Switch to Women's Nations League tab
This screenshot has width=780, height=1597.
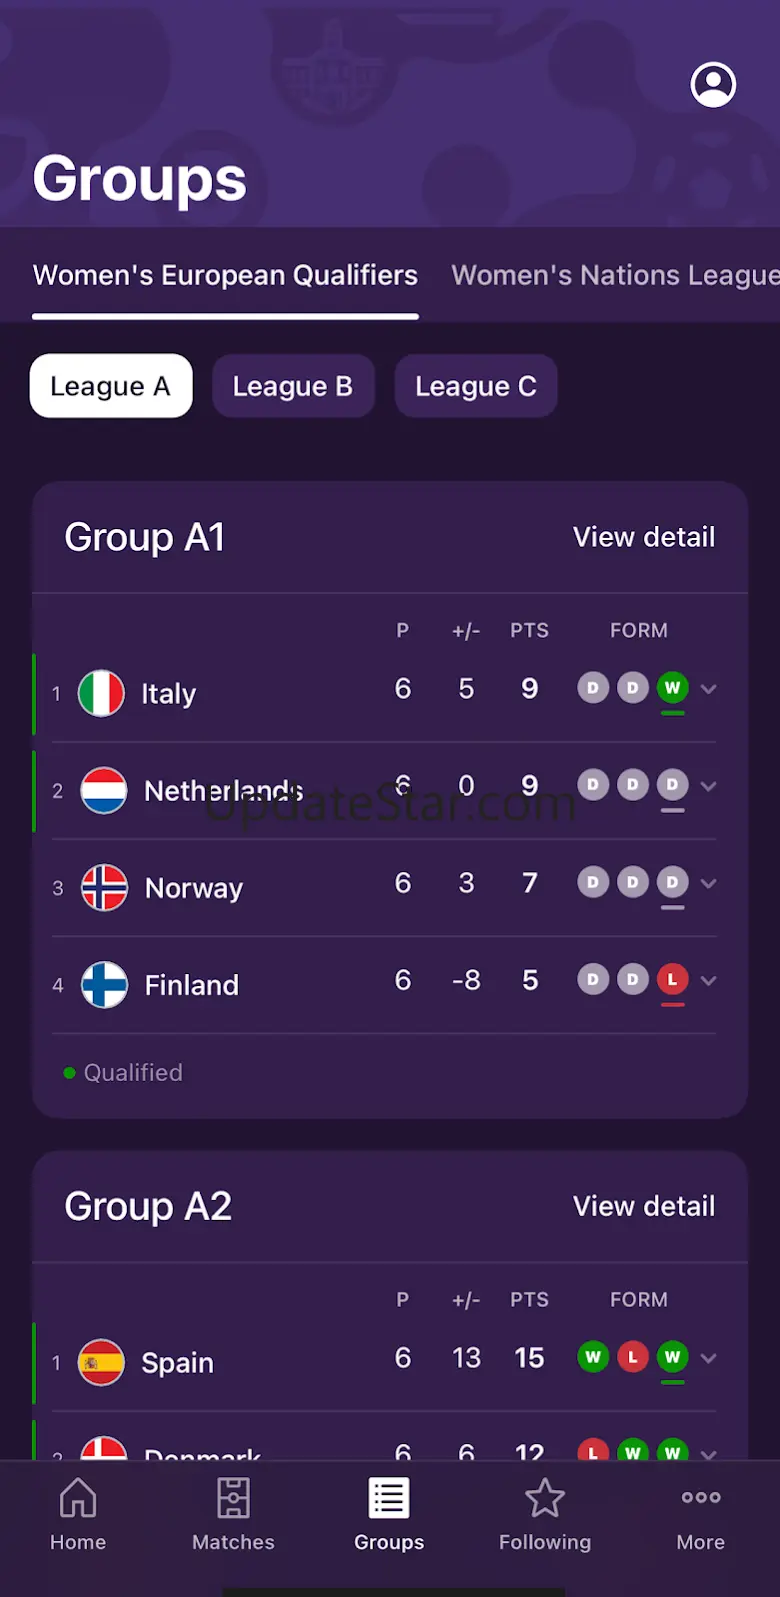[614, 275]
